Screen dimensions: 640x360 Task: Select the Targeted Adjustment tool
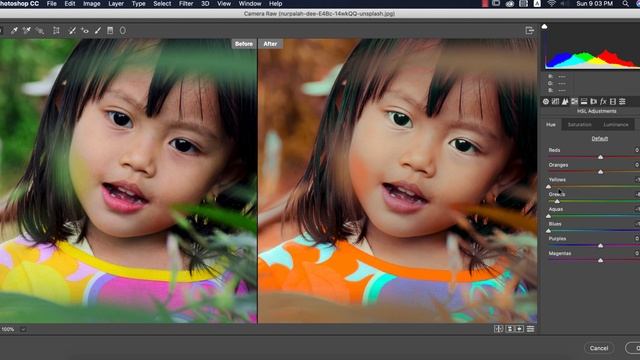point(40,31)
